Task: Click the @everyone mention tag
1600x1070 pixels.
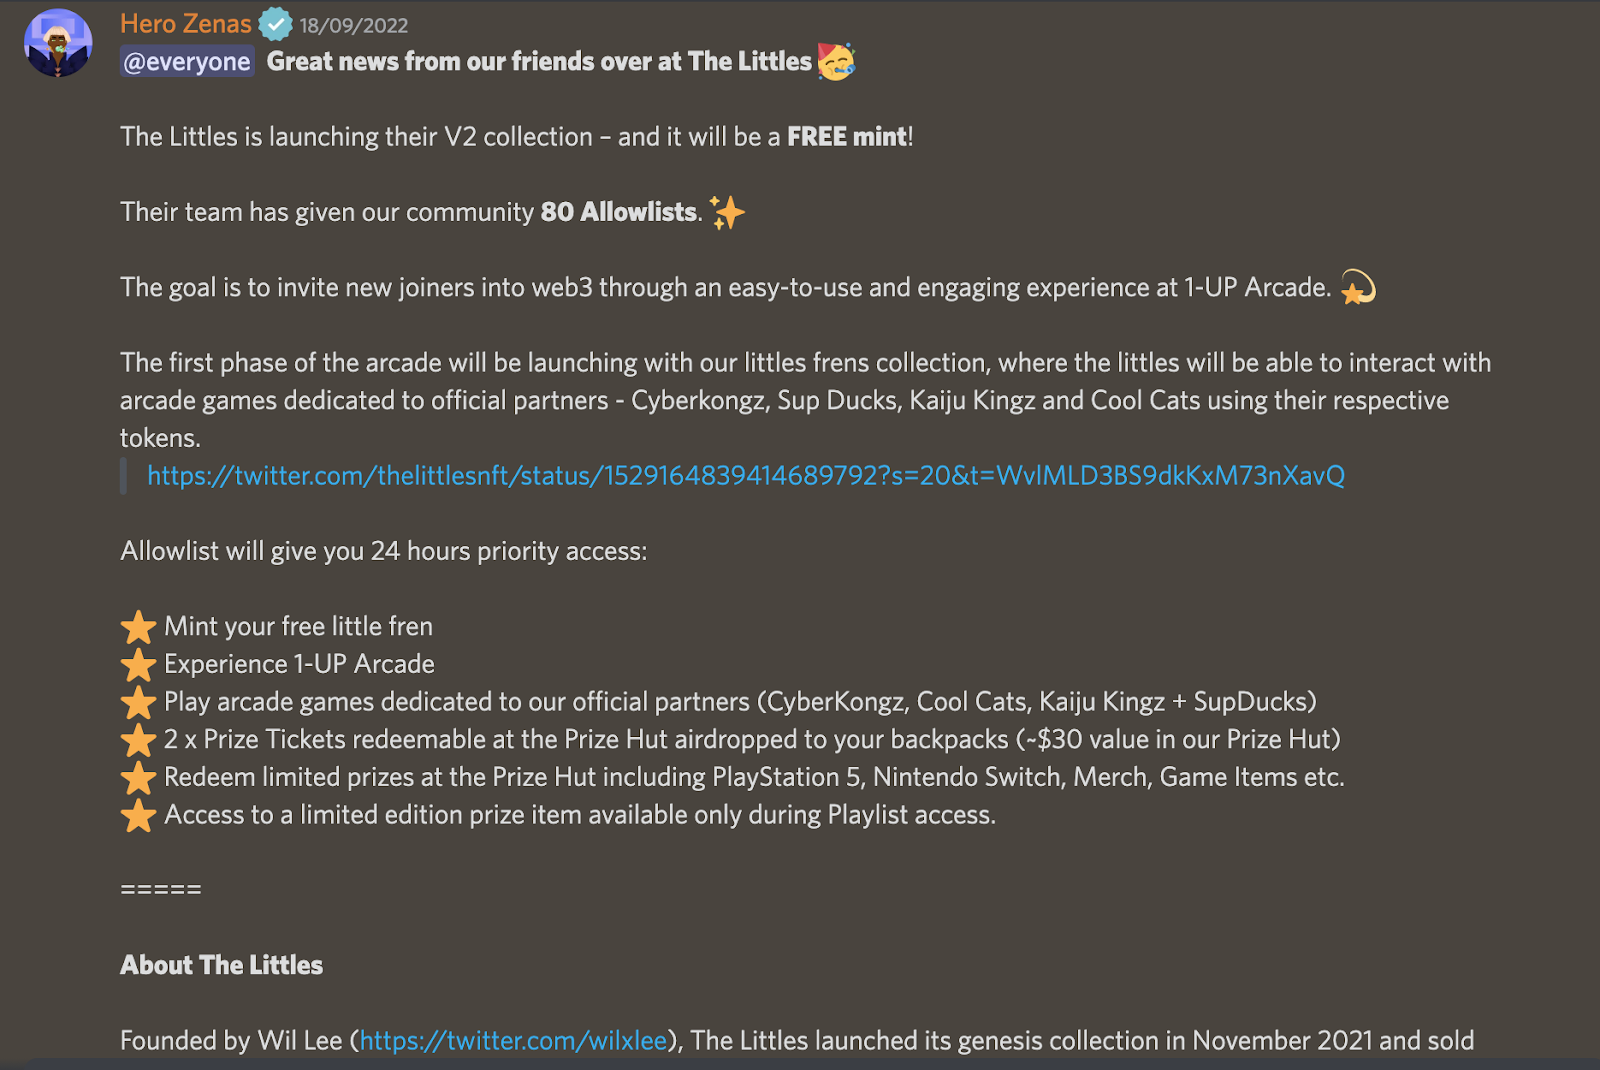Action: click(x=187, y=62)
